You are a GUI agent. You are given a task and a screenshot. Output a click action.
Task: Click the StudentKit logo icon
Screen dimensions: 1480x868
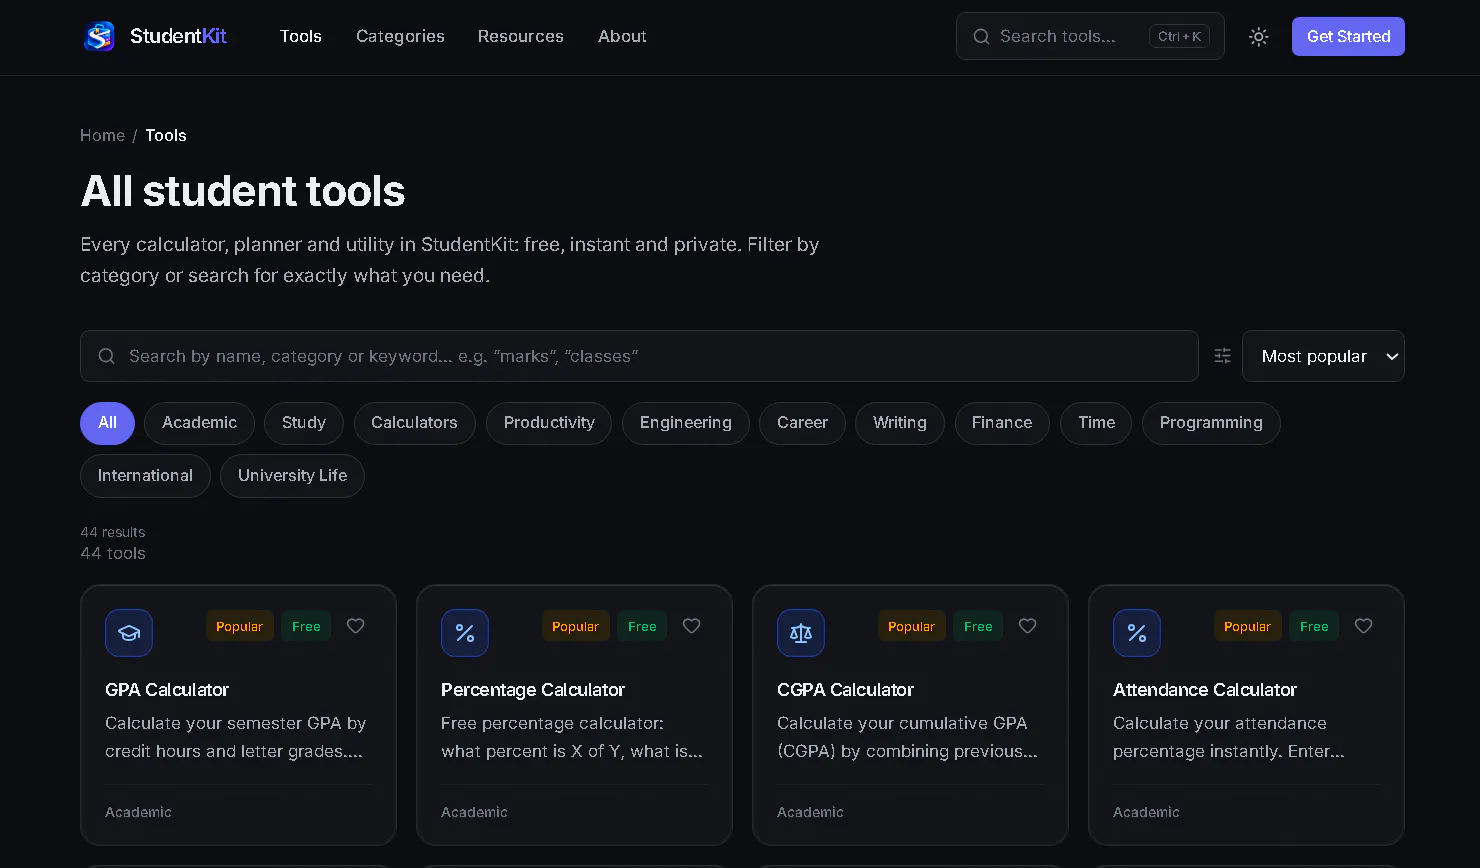[x=99, y=36]
